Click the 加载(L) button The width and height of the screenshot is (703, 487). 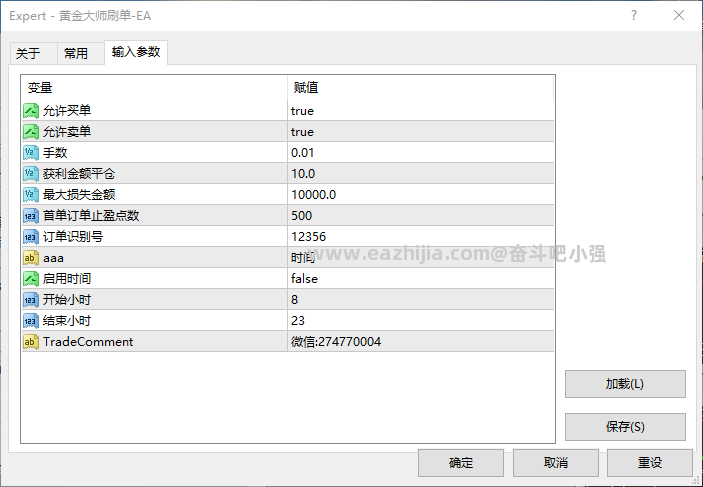click(625, 384)
